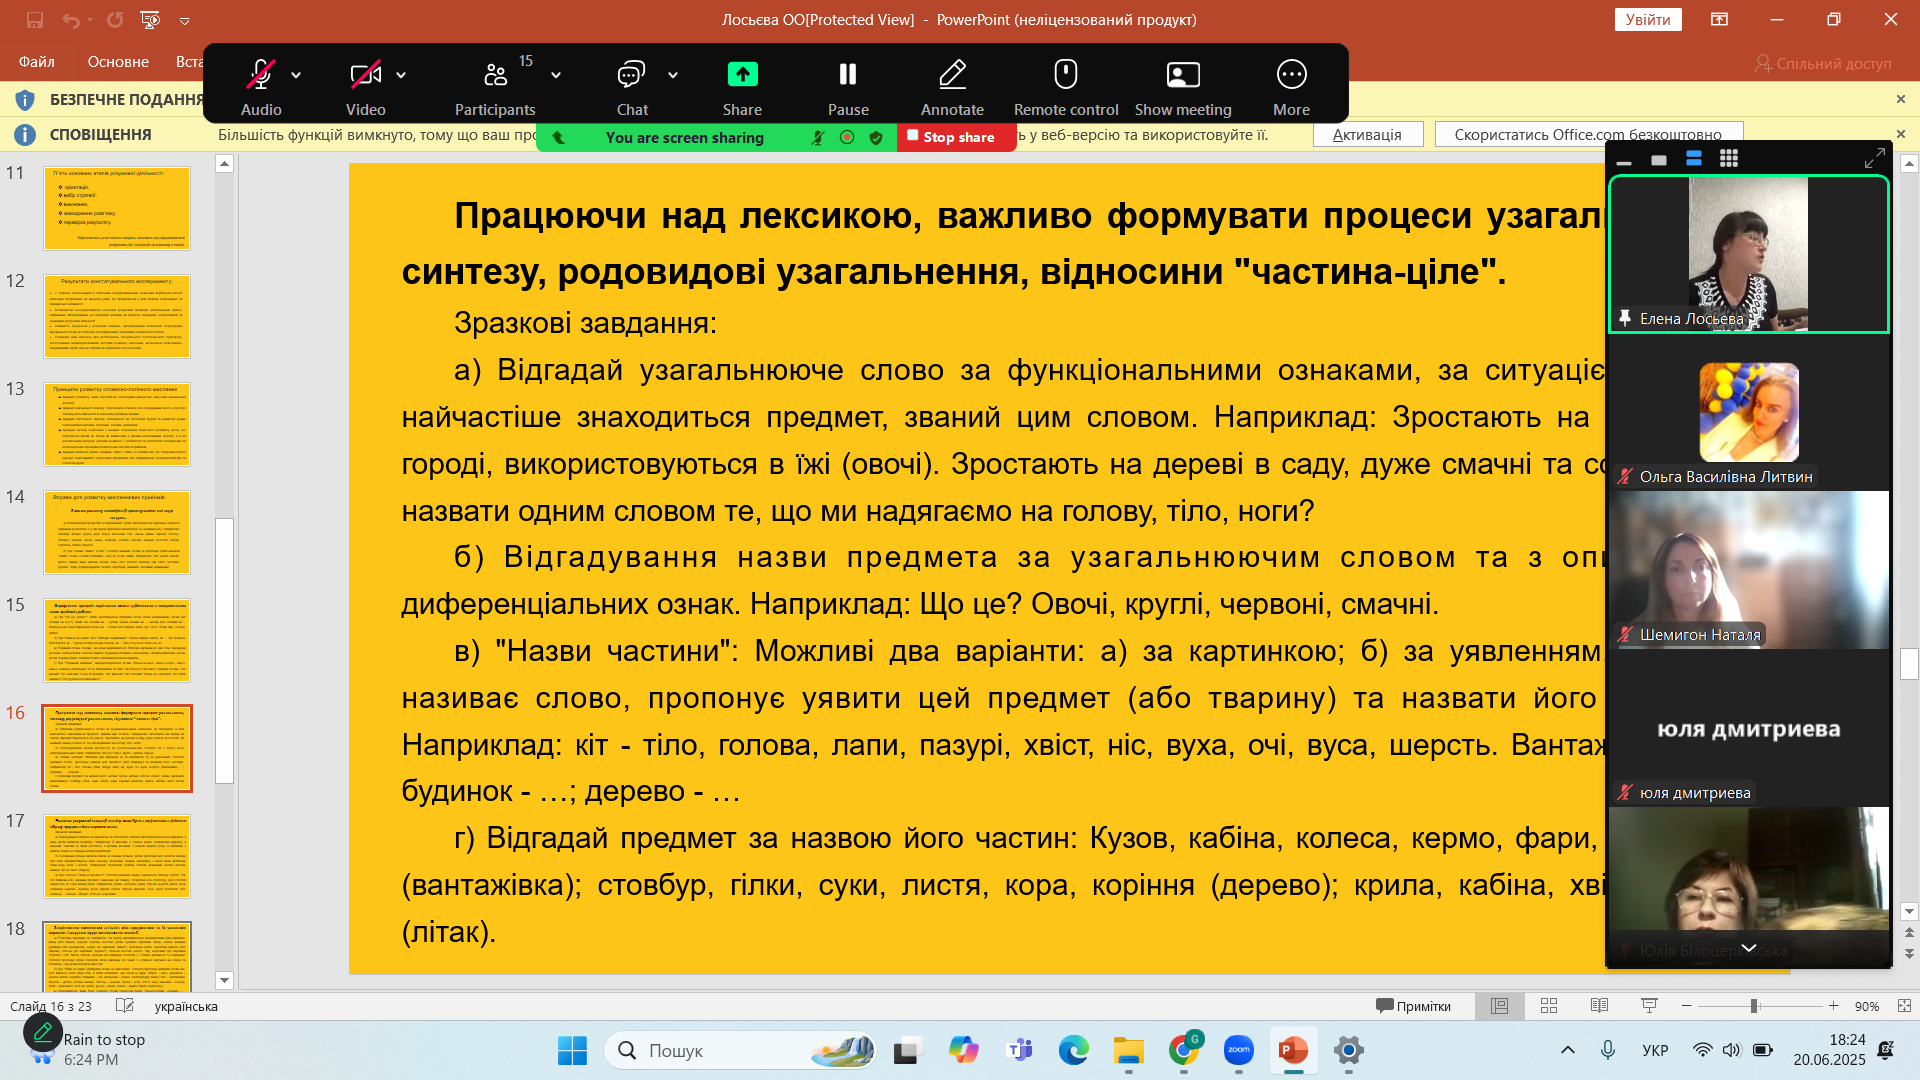Click the undo arrow icon
This screenshot has height=1080, width=1920.
(70, 20)
